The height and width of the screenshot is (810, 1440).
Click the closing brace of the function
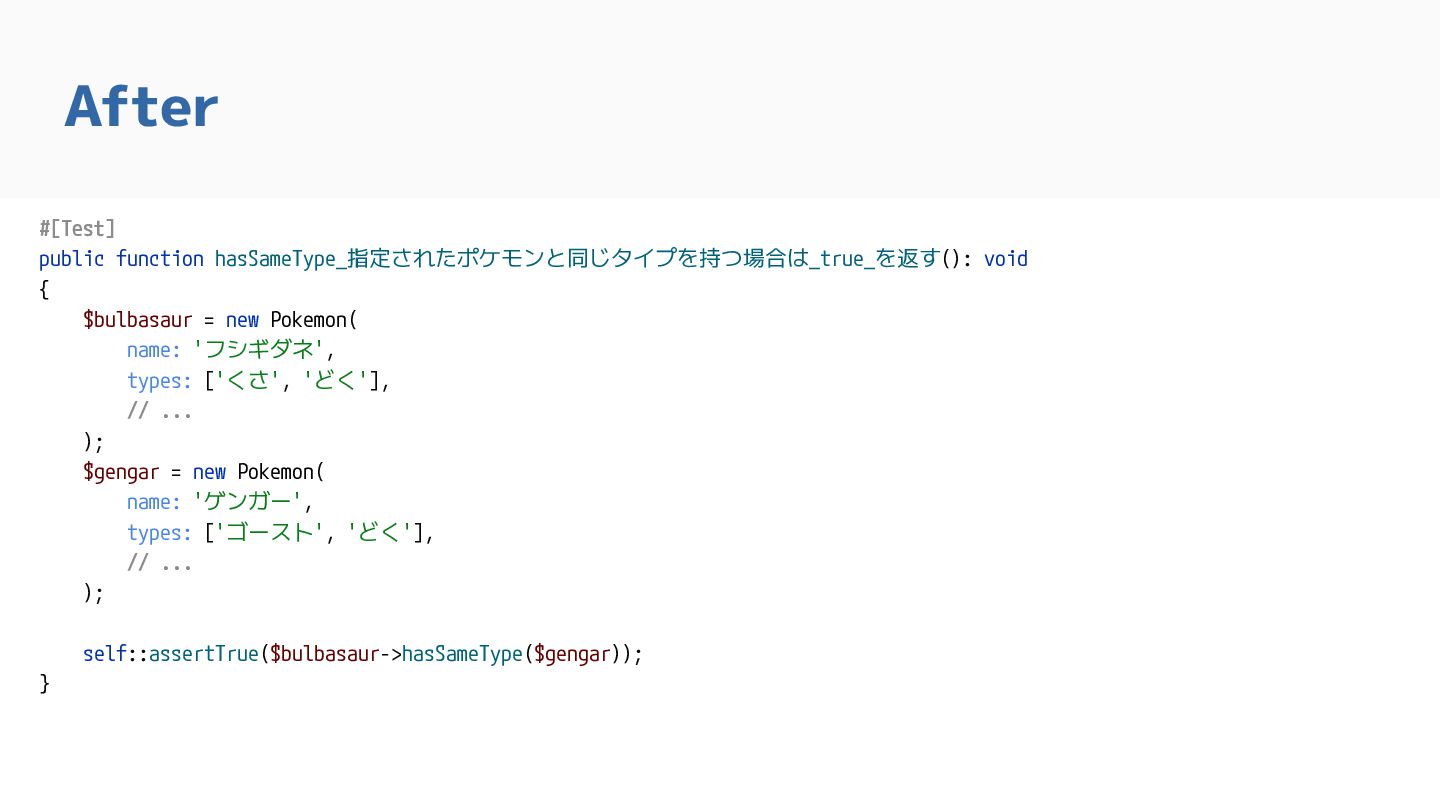pyautogui.click(x=44, y=684)
